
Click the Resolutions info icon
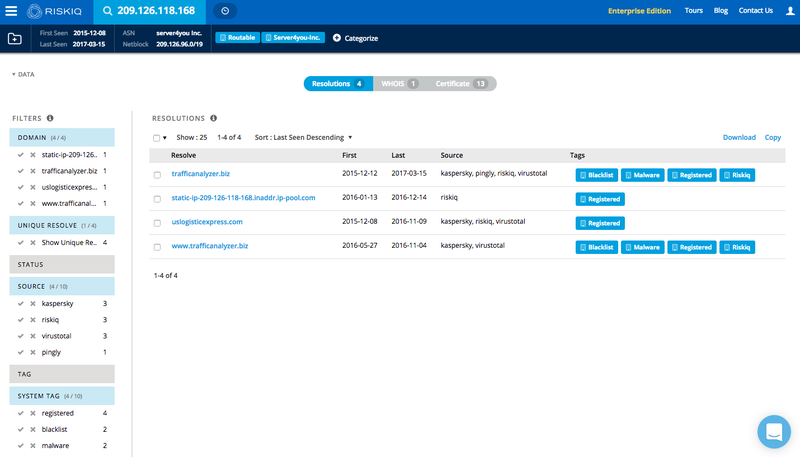(213, 118)
